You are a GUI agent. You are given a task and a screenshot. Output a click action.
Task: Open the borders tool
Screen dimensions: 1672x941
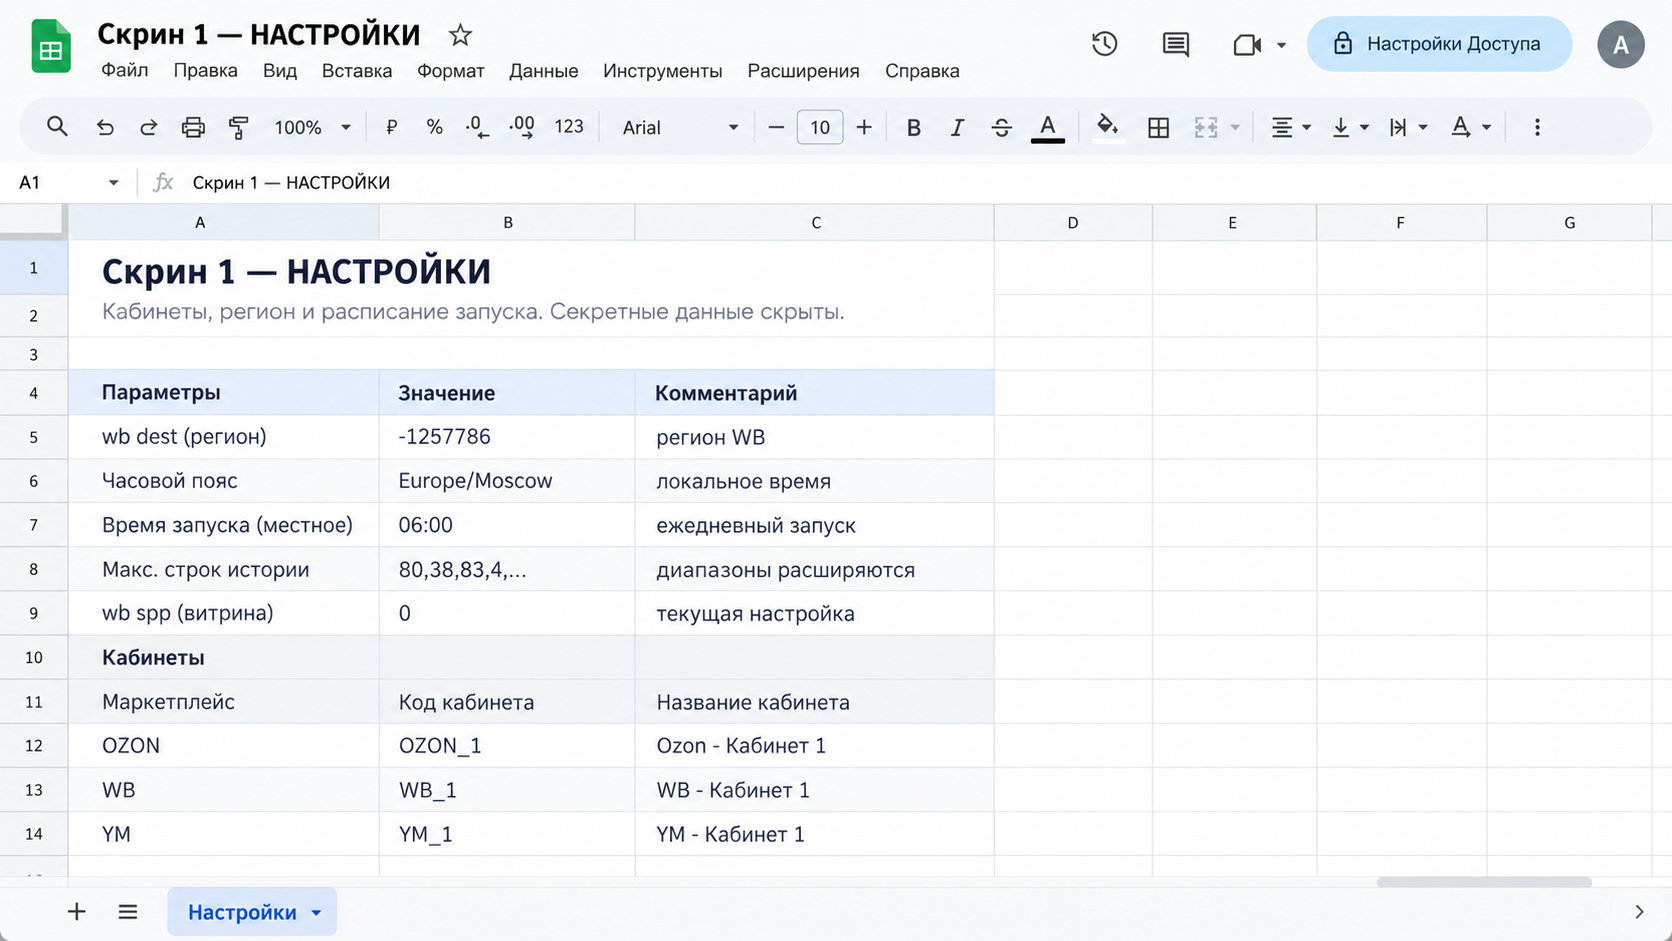(1158, 127)
